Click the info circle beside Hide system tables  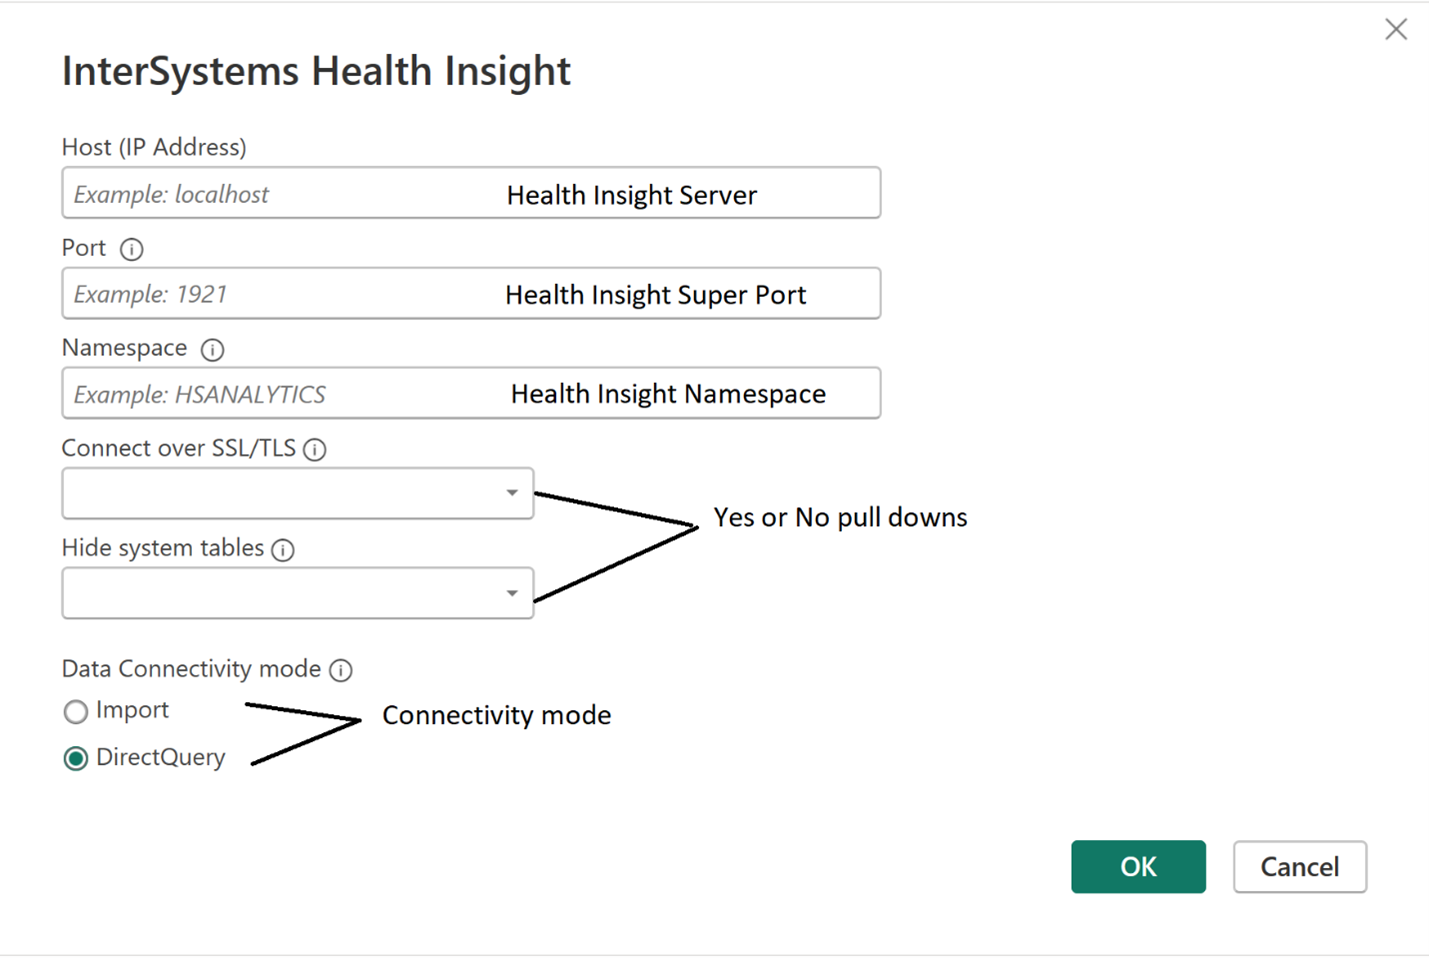tap(283, 550)
